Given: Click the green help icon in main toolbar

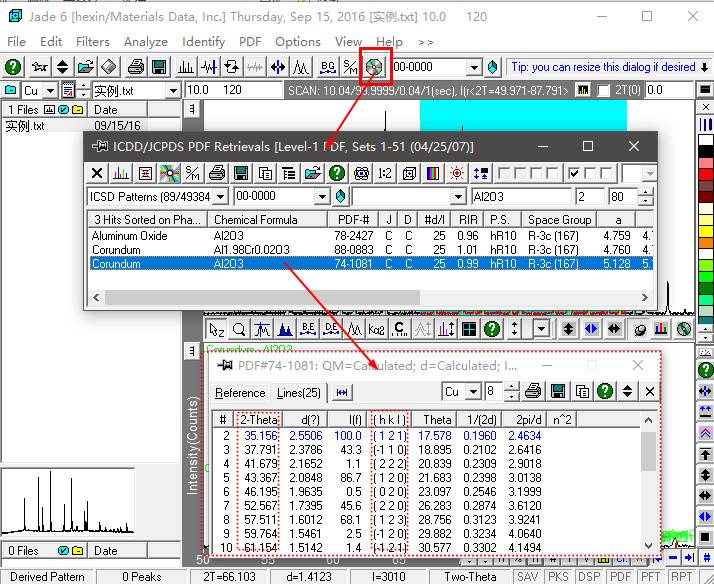Looking at the screenshot, I should (13, 67).
